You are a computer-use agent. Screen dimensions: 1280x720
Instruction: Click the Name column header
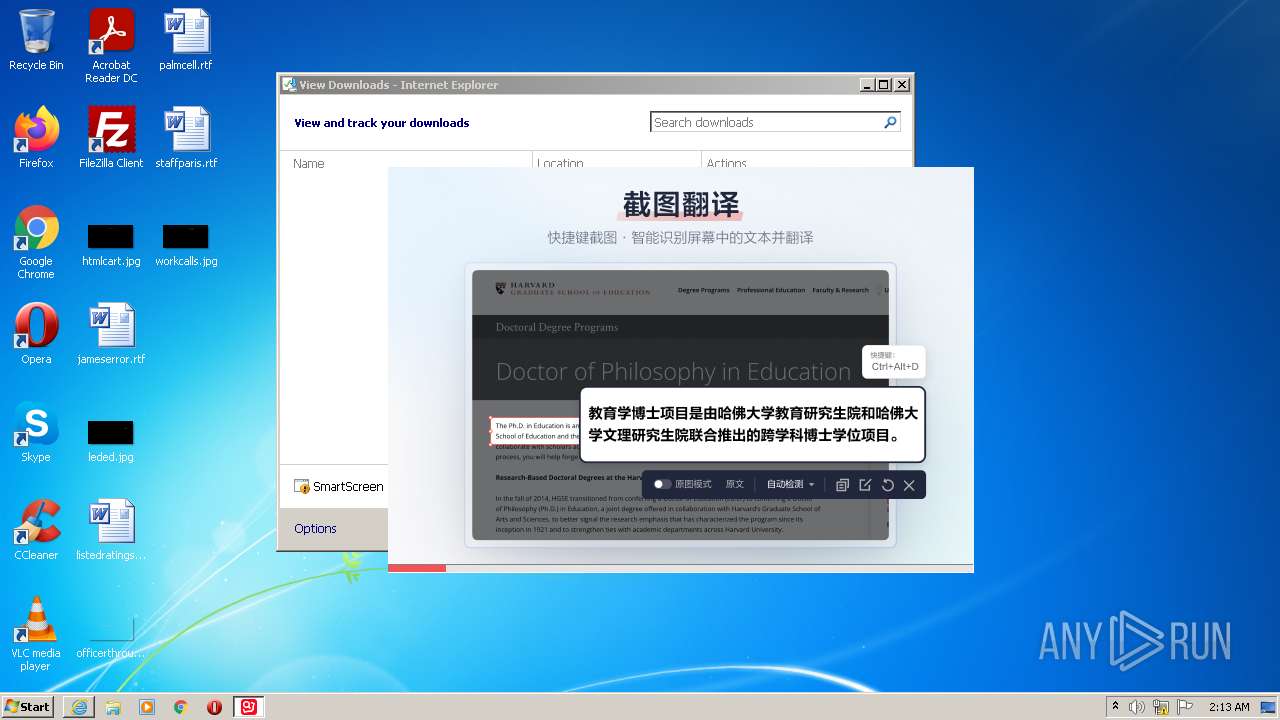coord(309,163)
